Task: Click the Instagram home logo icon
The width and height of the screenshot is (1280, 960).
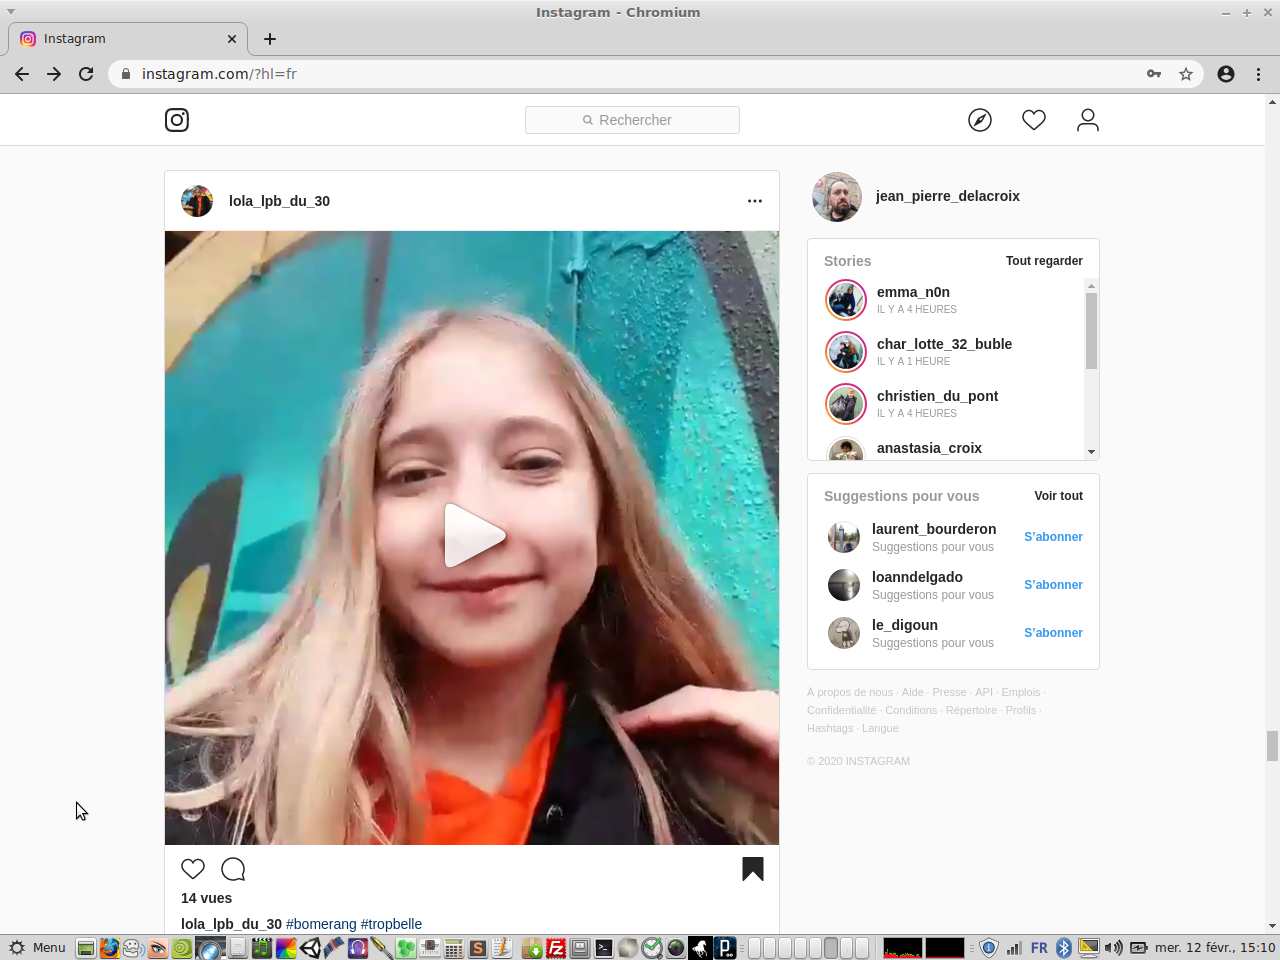Action: click(x=177, y=120)
